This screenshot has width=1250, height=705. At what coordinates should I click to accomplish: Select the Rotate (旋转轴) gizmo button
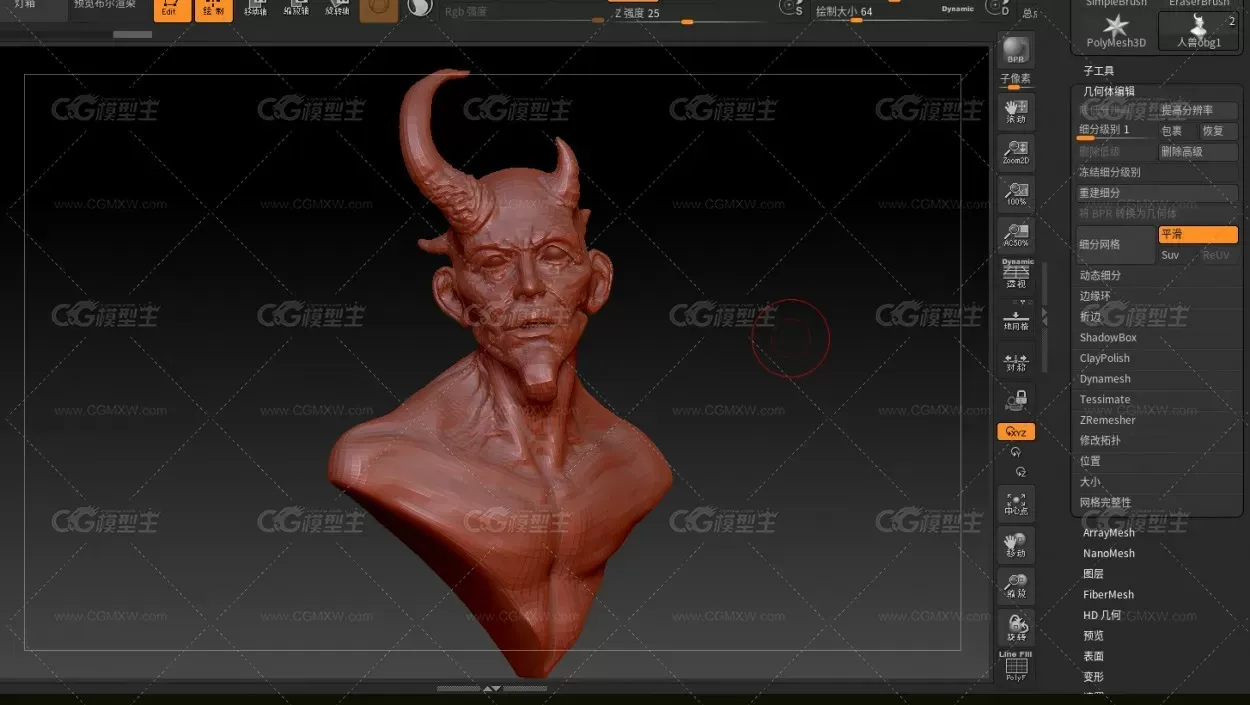coord(337,9)
